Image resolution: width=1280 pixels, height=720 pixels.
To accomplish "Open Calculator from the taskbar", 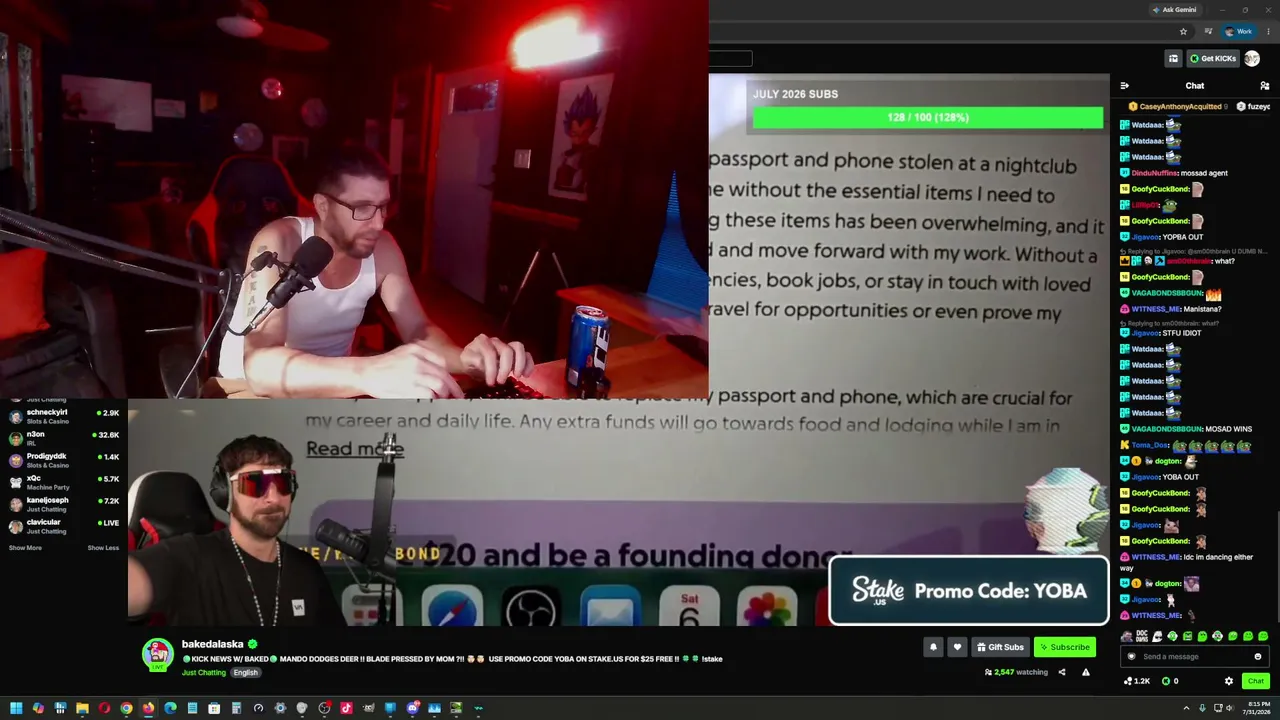I will [236, 709].
